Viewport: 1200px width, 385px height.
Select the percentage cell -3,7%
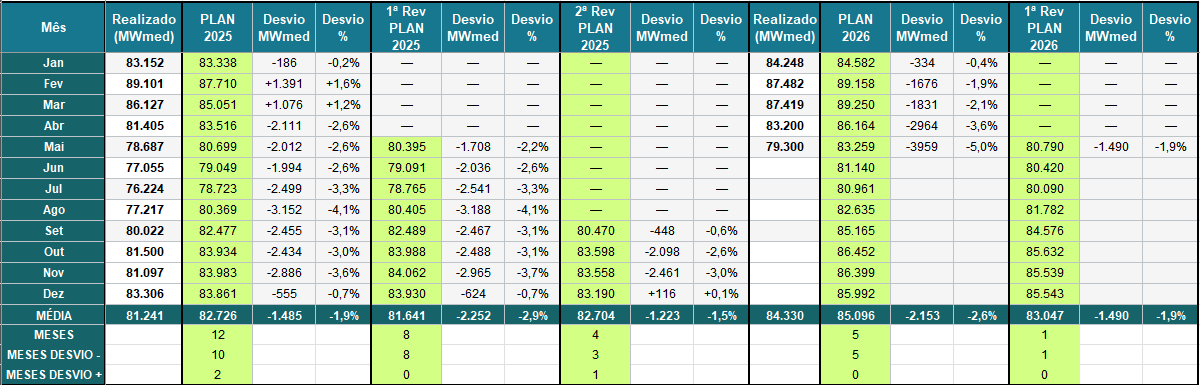click(x=533, y=272)
